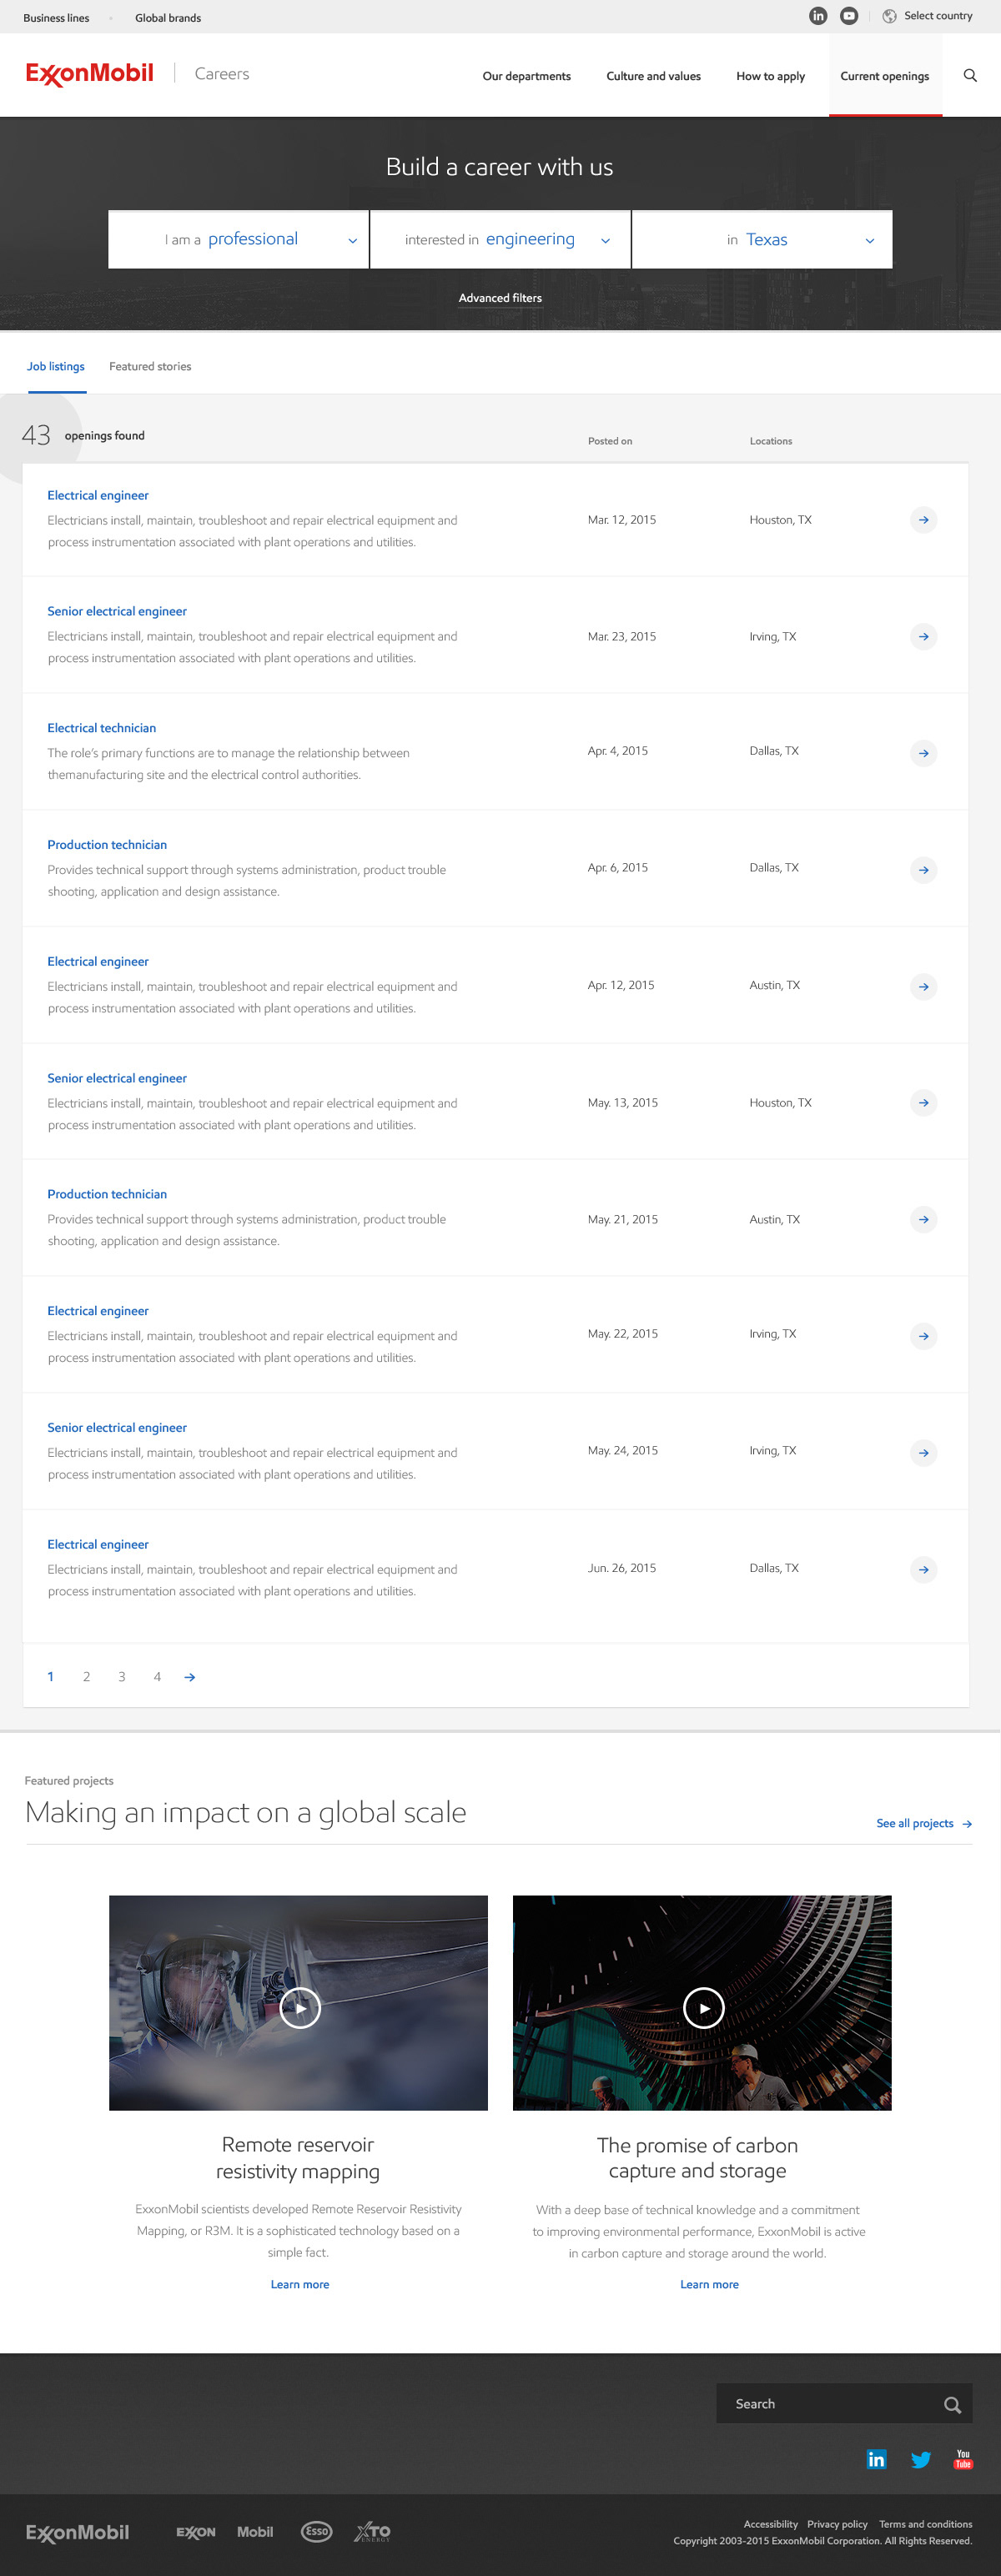
Task: Click the search magnifier in header
Action: [969, 76]
